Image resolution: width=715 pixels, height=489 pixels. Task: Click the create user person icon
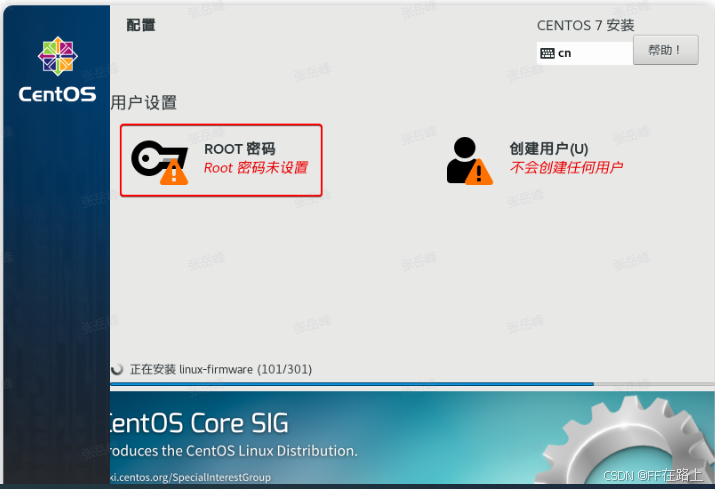tap(469, 161)
